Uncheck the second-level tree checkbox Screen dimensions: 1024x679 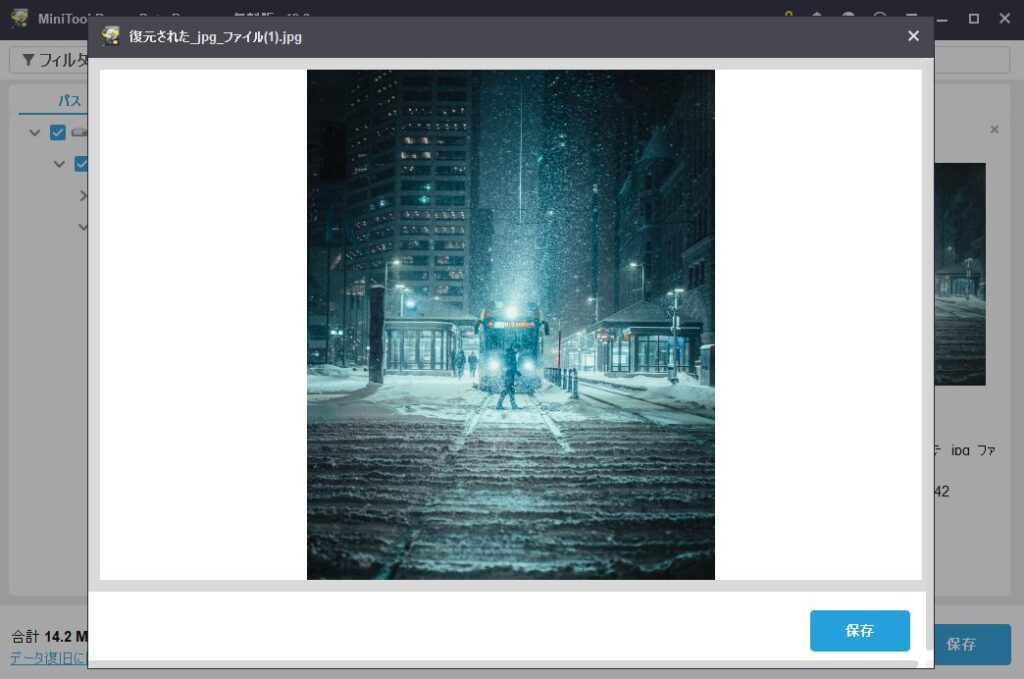[x=81, y=164]
